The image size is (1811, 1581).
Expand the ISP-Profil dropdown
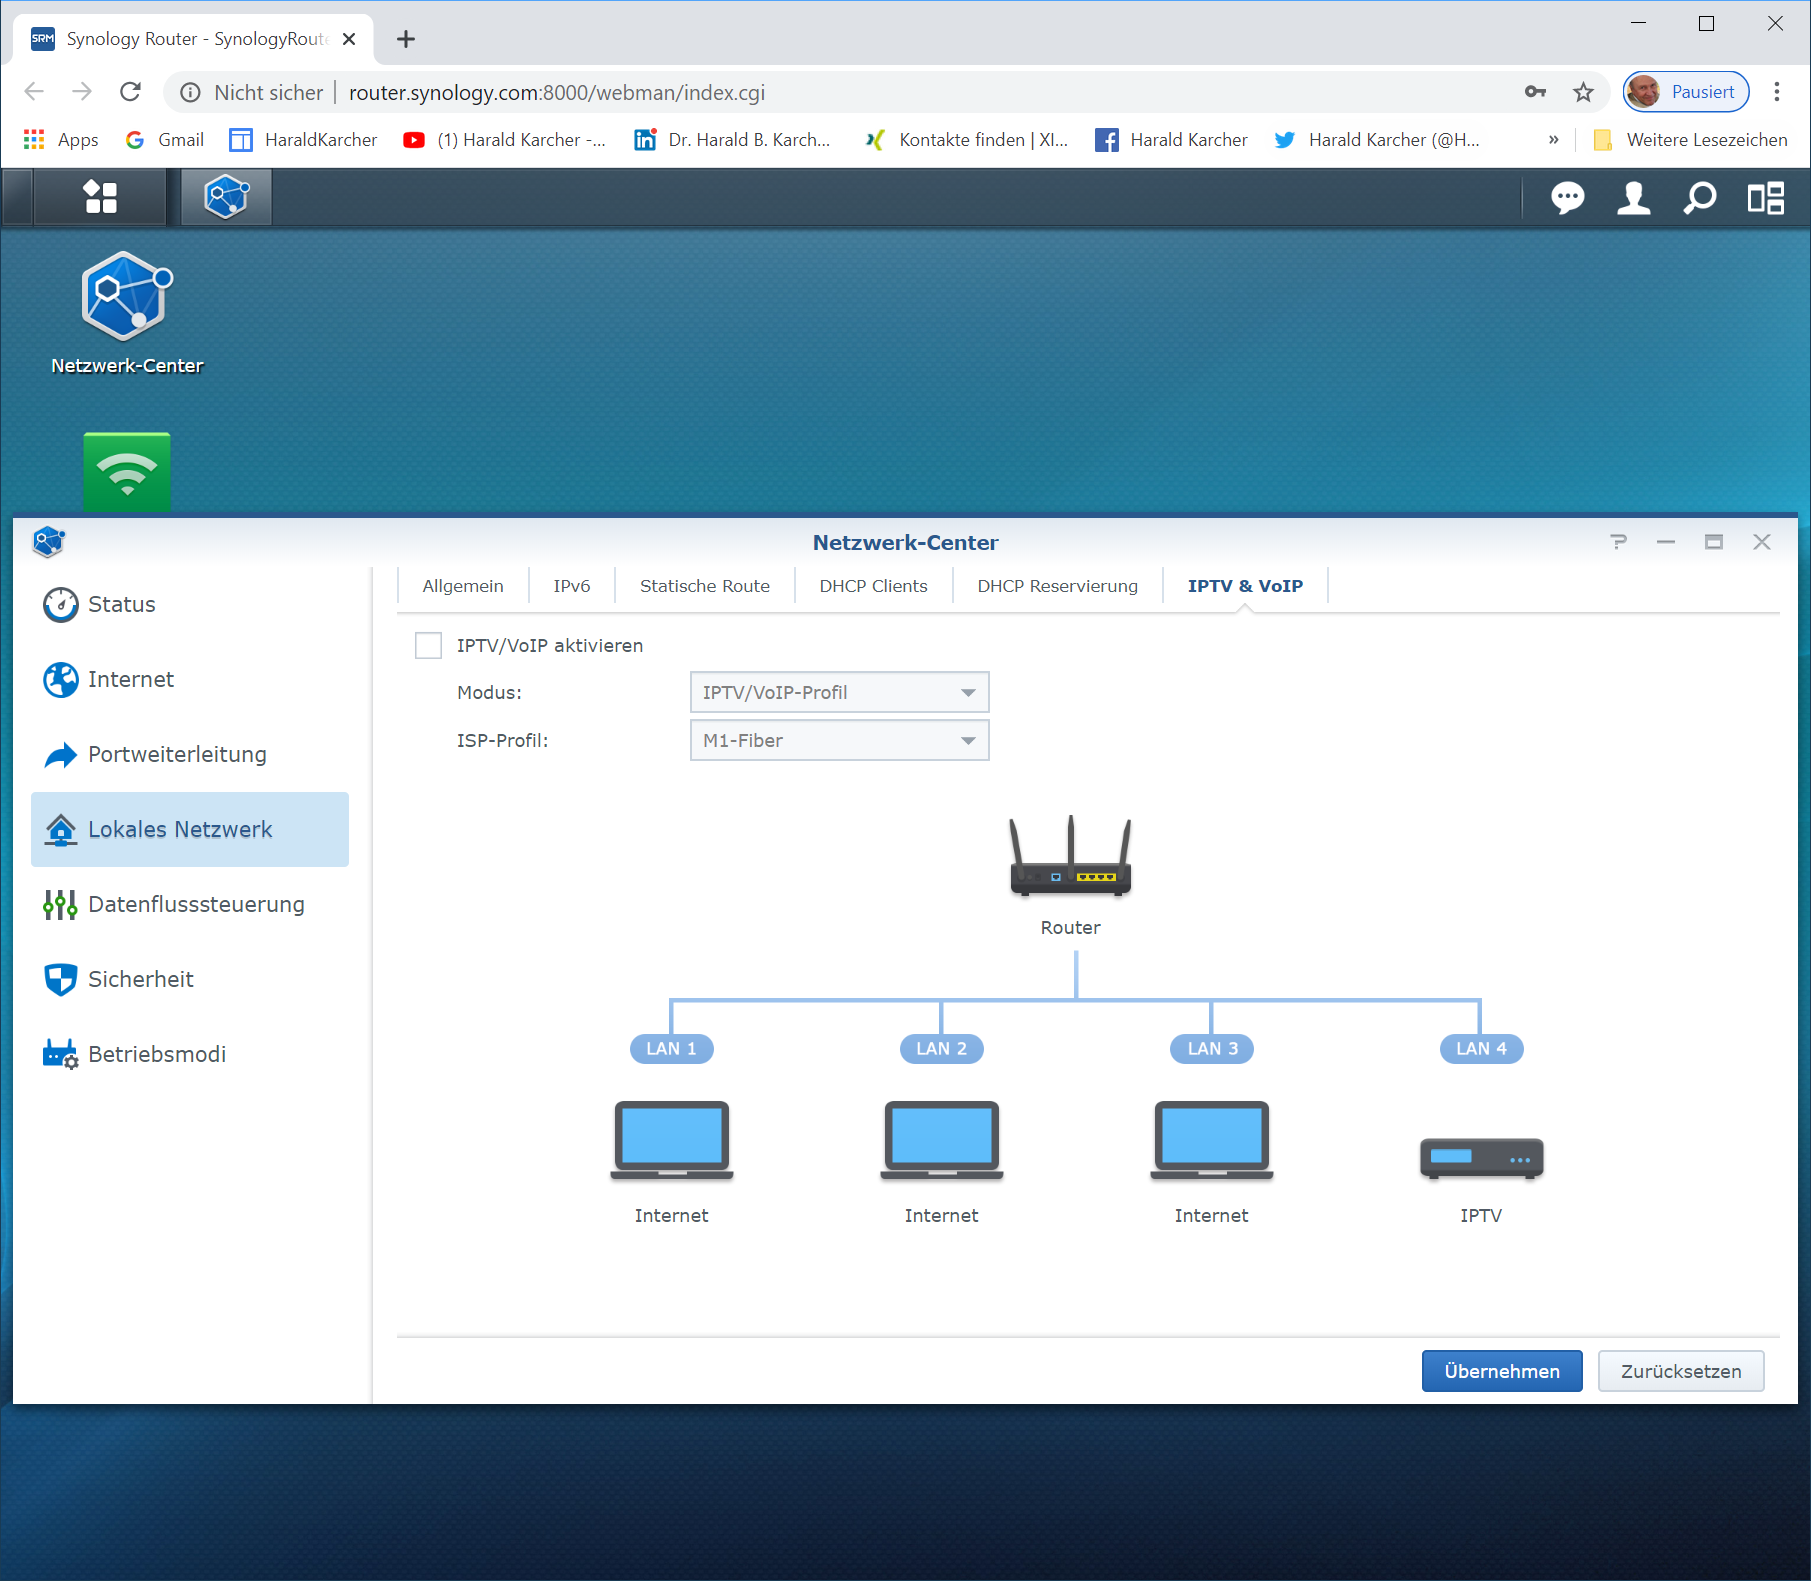839,740
